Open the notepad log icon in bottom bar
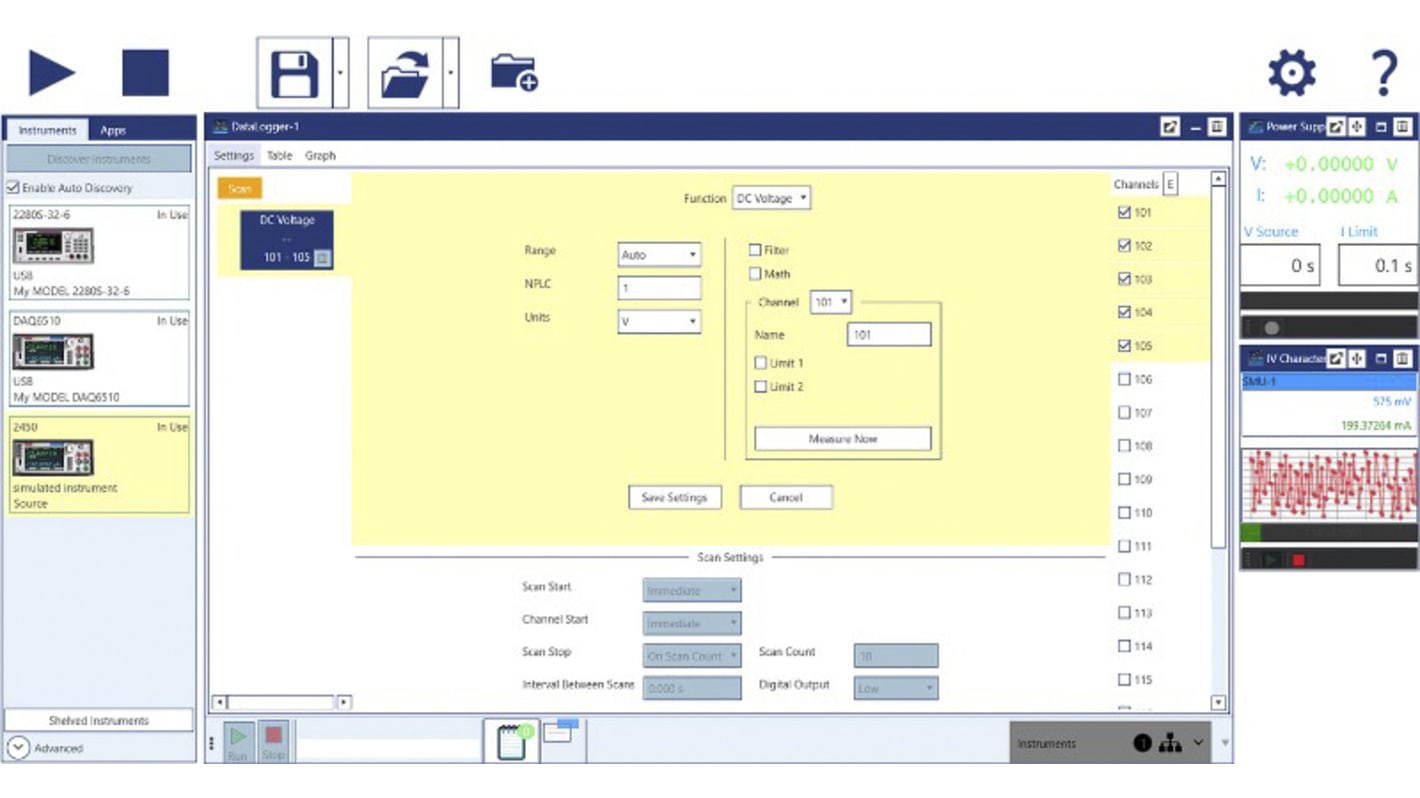This screenshot has width=1420, height=798. (x=512, y=741)
